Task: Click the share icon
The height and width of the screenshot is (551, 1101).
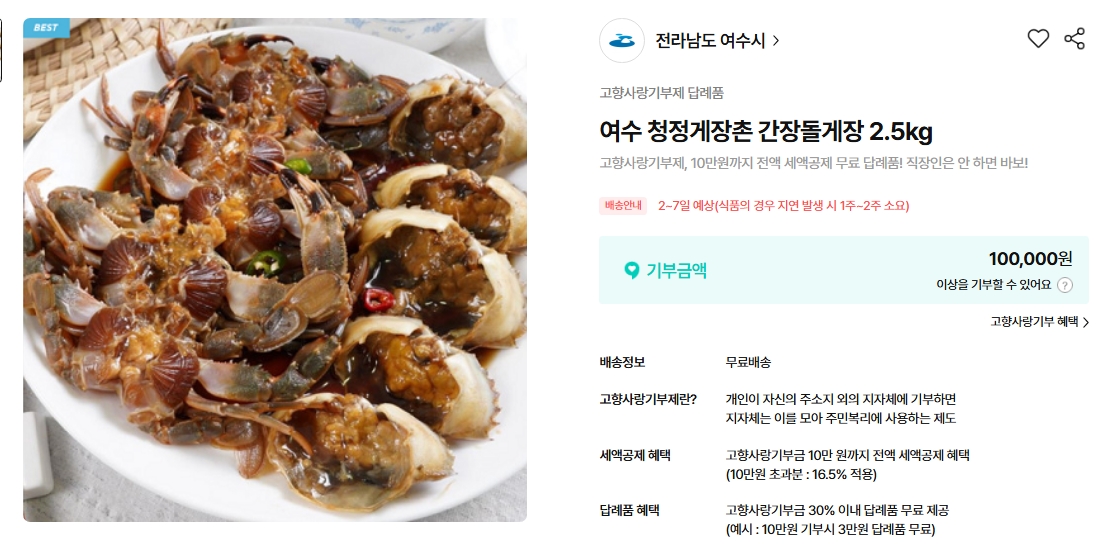Action: (x=1074, y=39)
